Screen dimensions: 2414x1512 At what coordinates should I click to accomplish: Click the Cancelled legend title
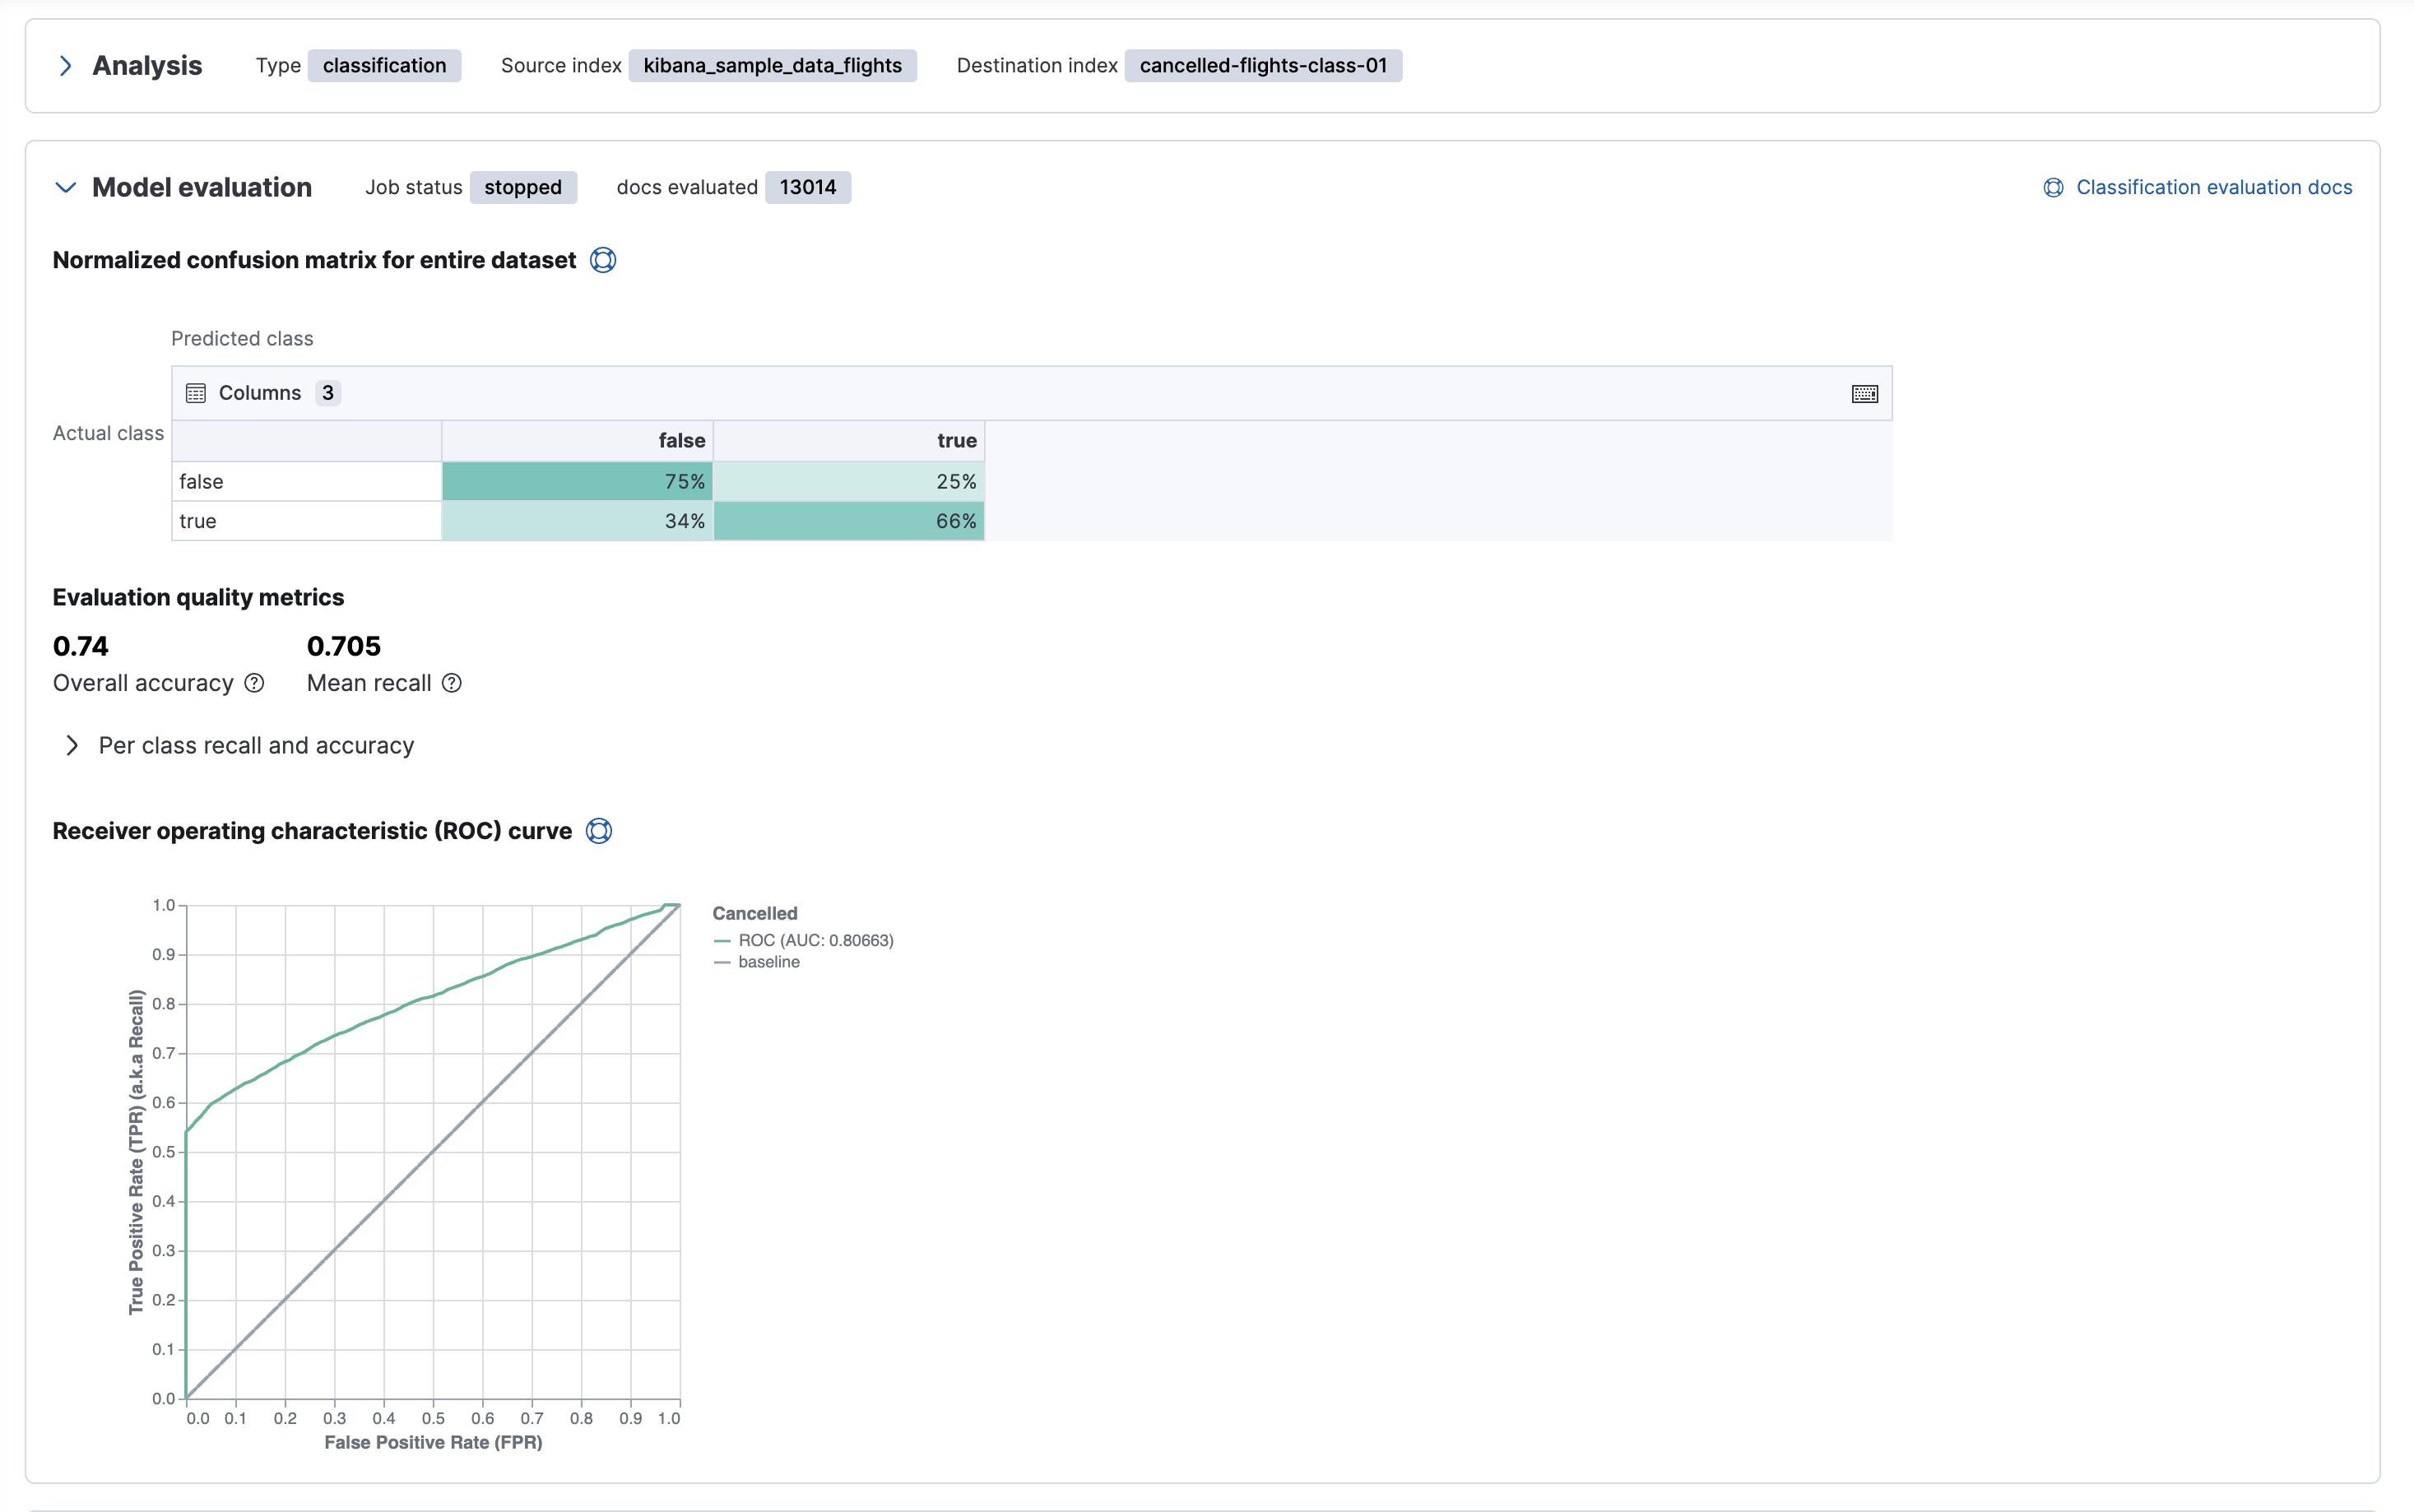pos(755,913)
